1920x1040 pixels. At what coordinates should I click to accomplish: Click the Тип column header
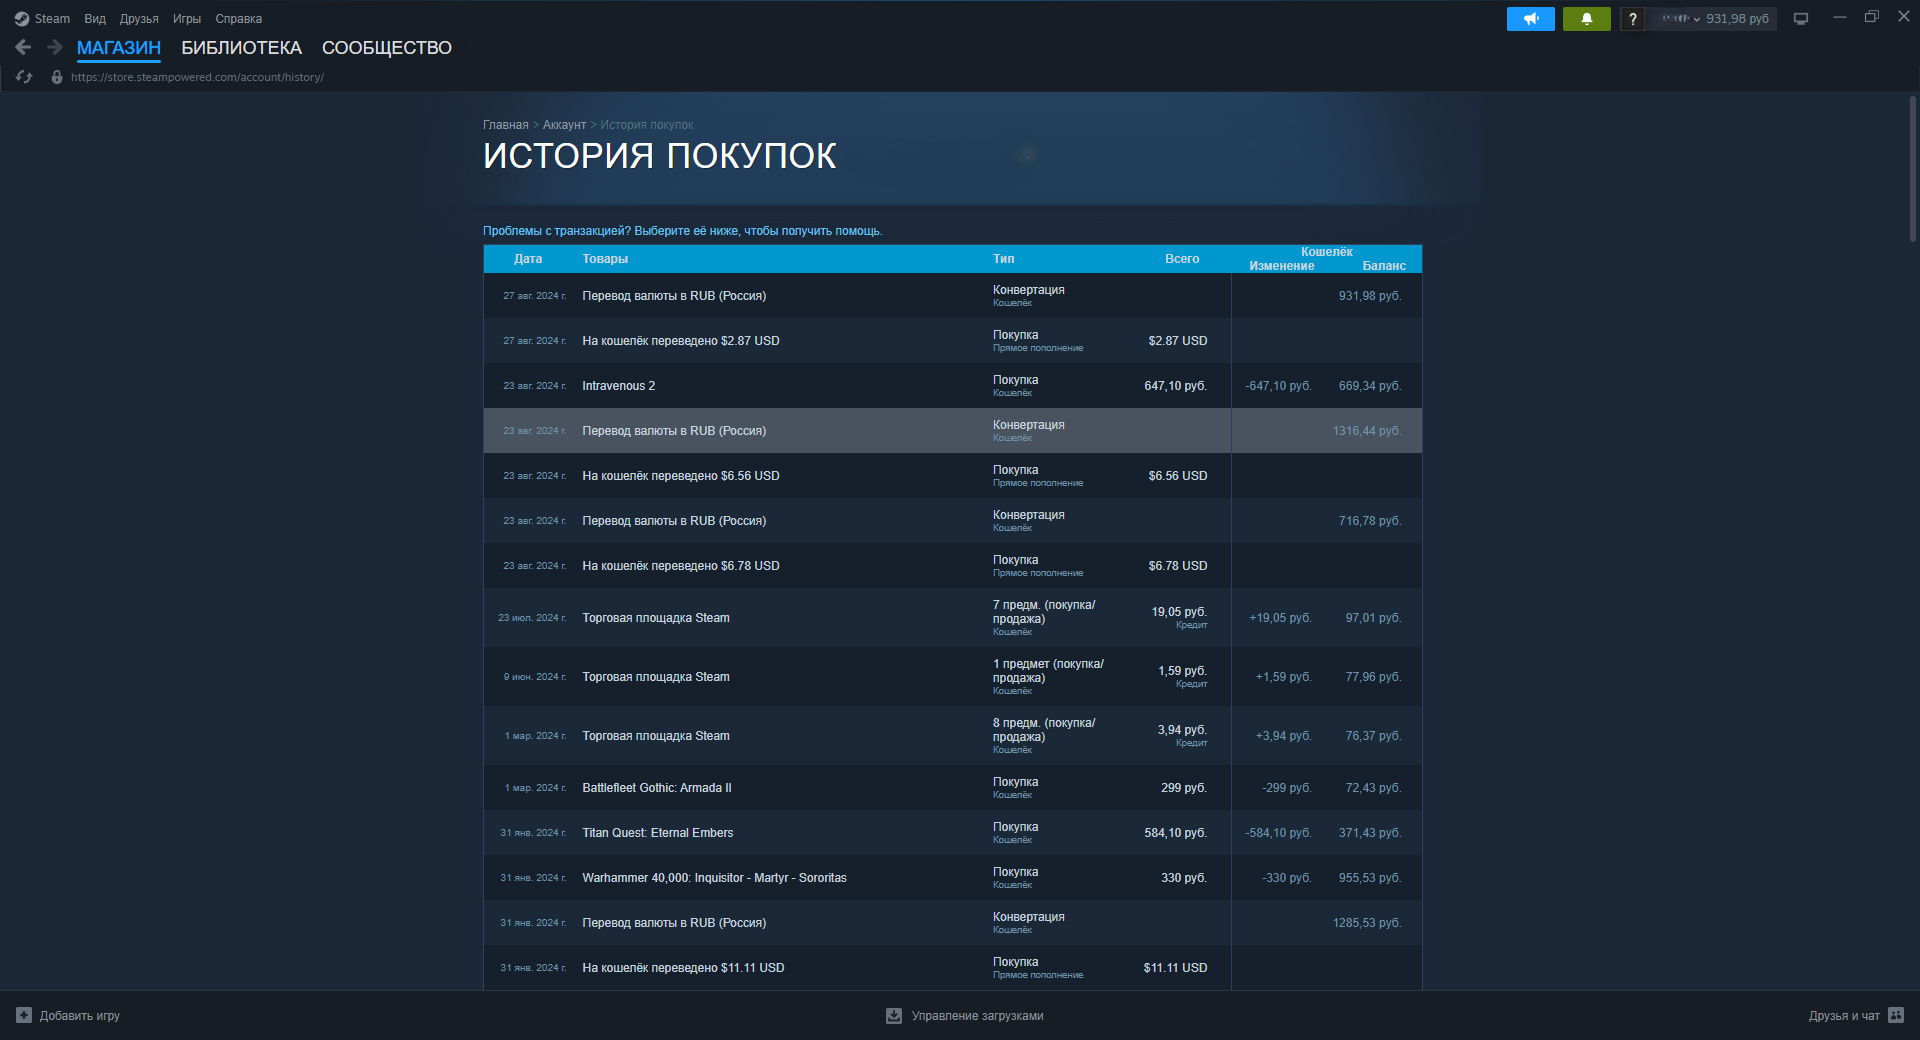click(1004, 259)
